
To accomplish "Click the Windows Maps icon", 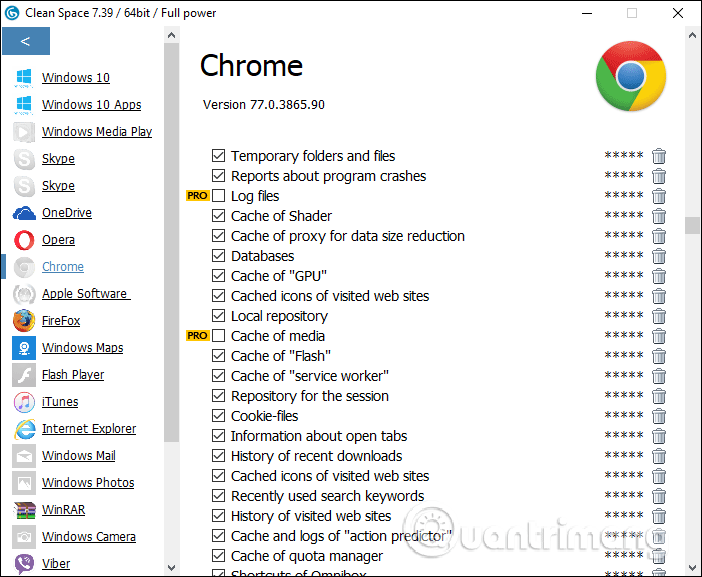I will coord(24,348).
